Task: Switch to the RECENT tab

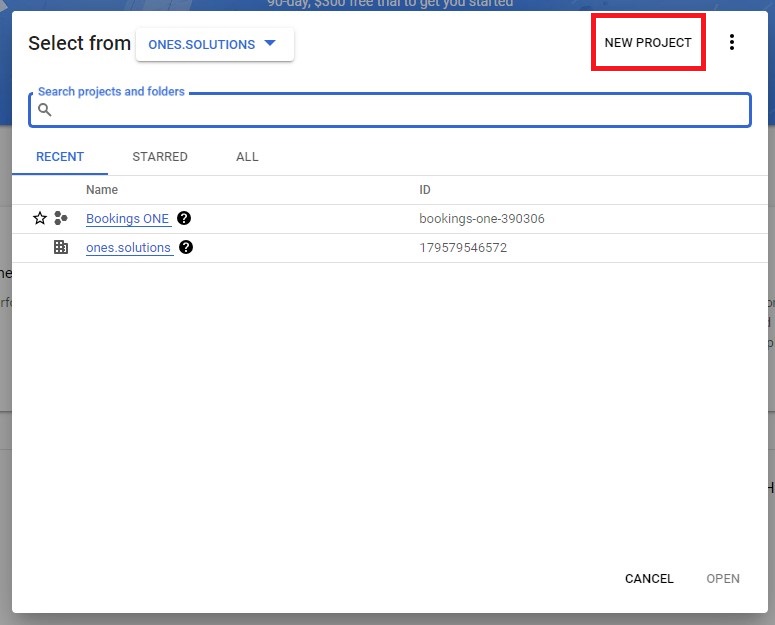Action: (60, 157)
